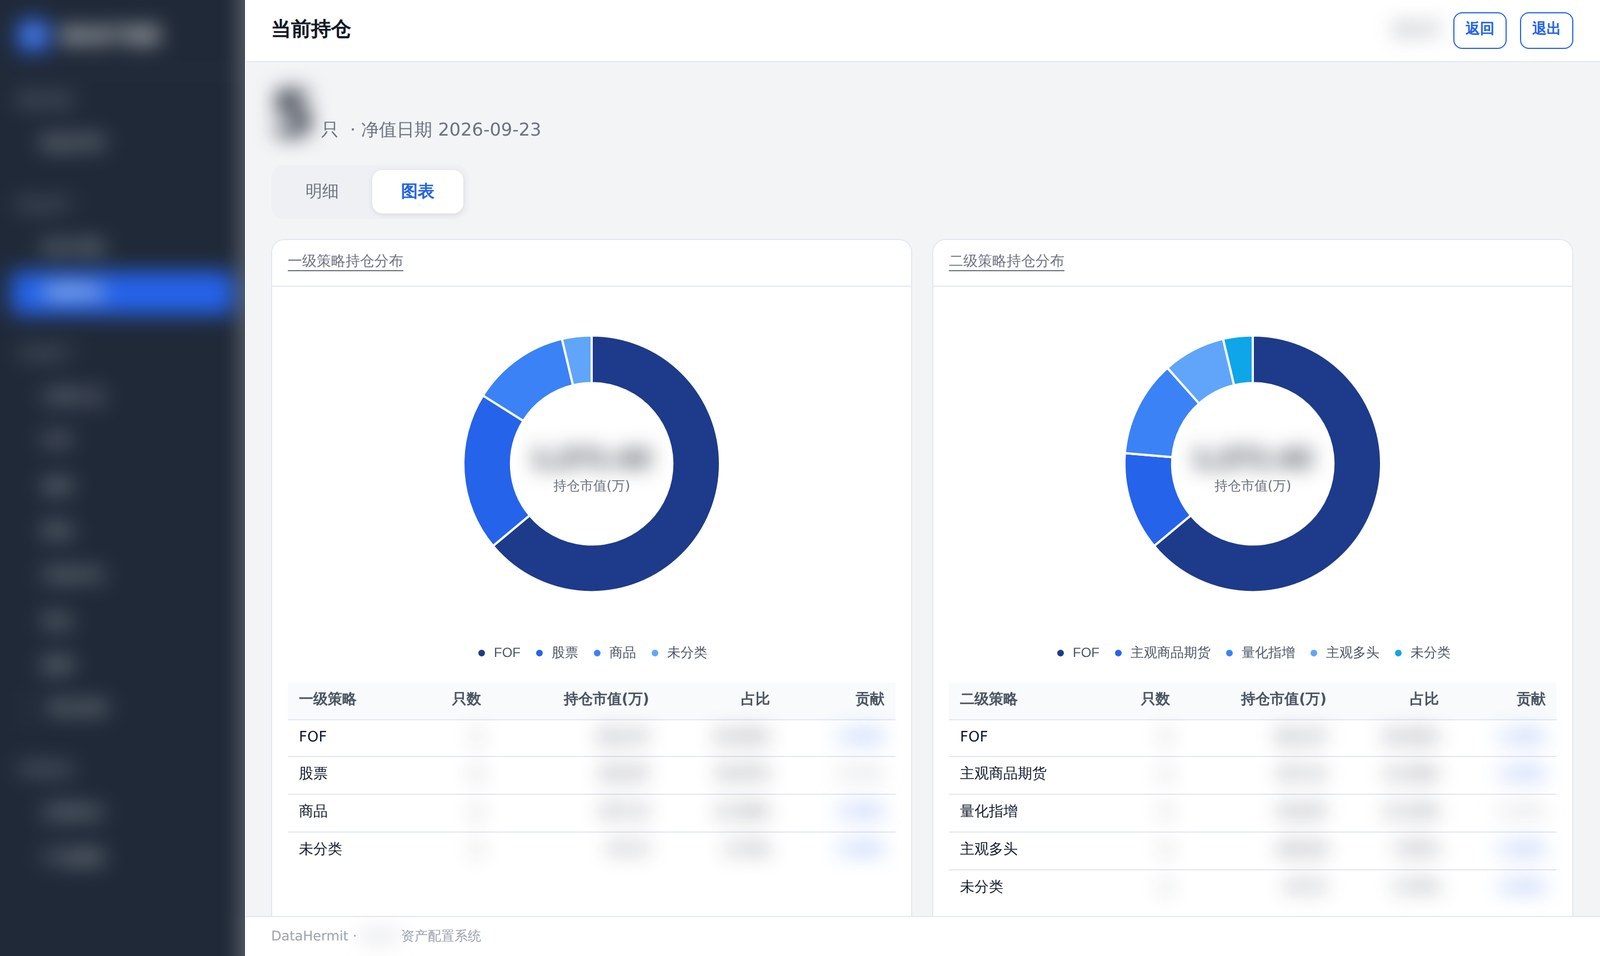Screen dimensions: 1600x956
Task: Select 股票 row in 一级策略 table
Action: tap(591, 774)
